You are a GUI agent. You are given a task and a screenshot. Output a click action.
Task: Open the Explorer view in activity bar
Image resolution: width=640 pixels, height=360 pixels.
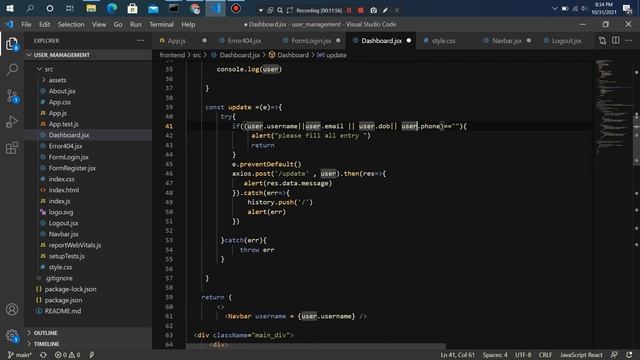pos(12,44)
